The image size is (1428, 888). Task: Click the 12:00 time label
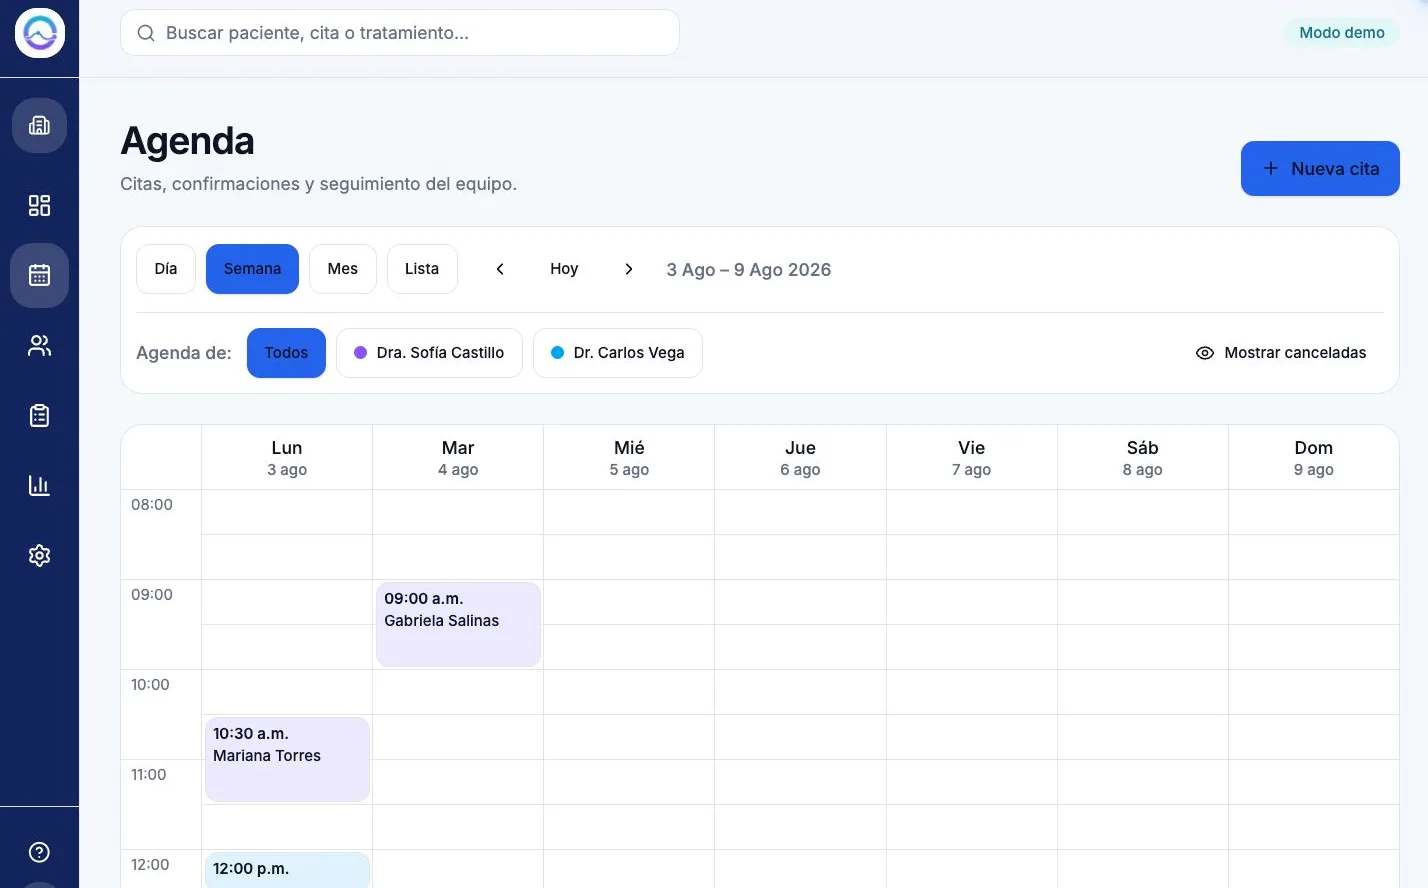(150, 865)
